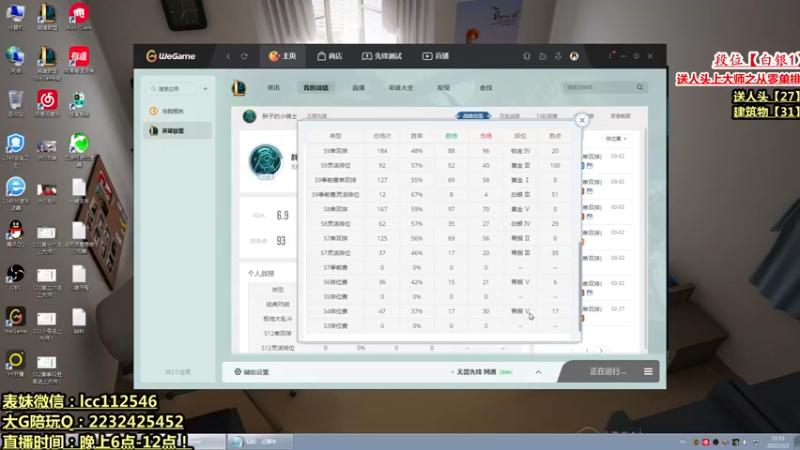Viewport: 800px width, 450px height.
Task: Click the taskbar clock
Action: tap(778, 442)
